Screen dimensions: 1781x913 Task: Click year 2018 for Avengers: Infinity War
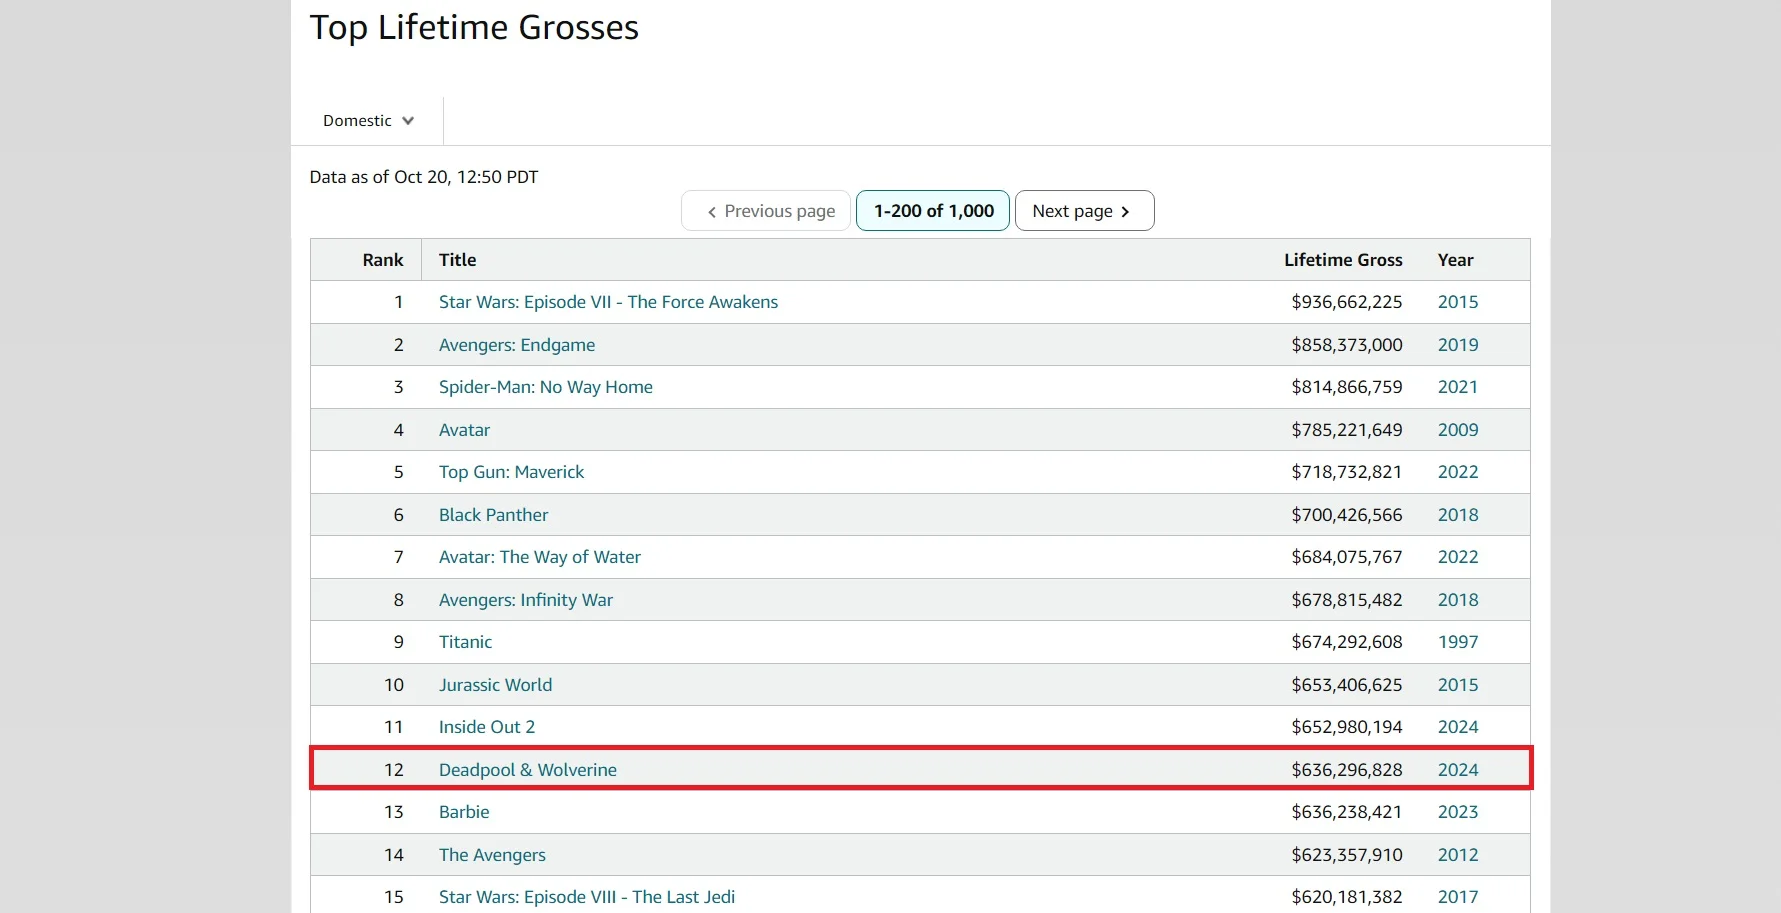(x=1458, y=600)
